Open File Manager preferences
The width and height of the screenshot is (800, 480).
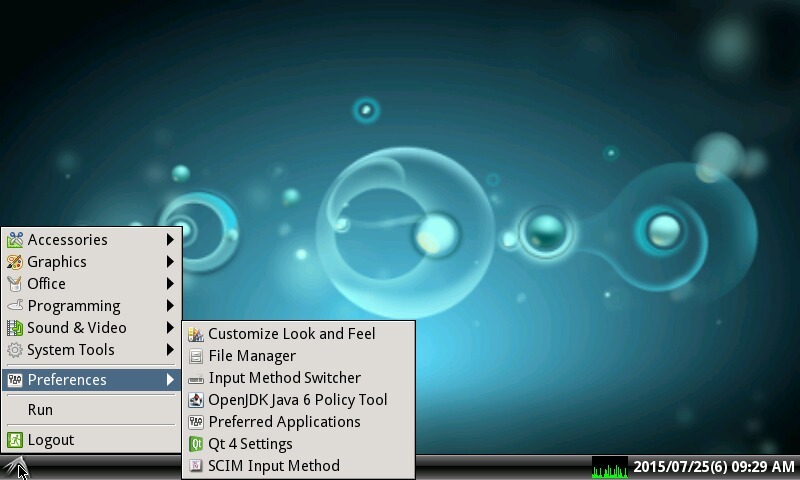[x=298, y=356]
